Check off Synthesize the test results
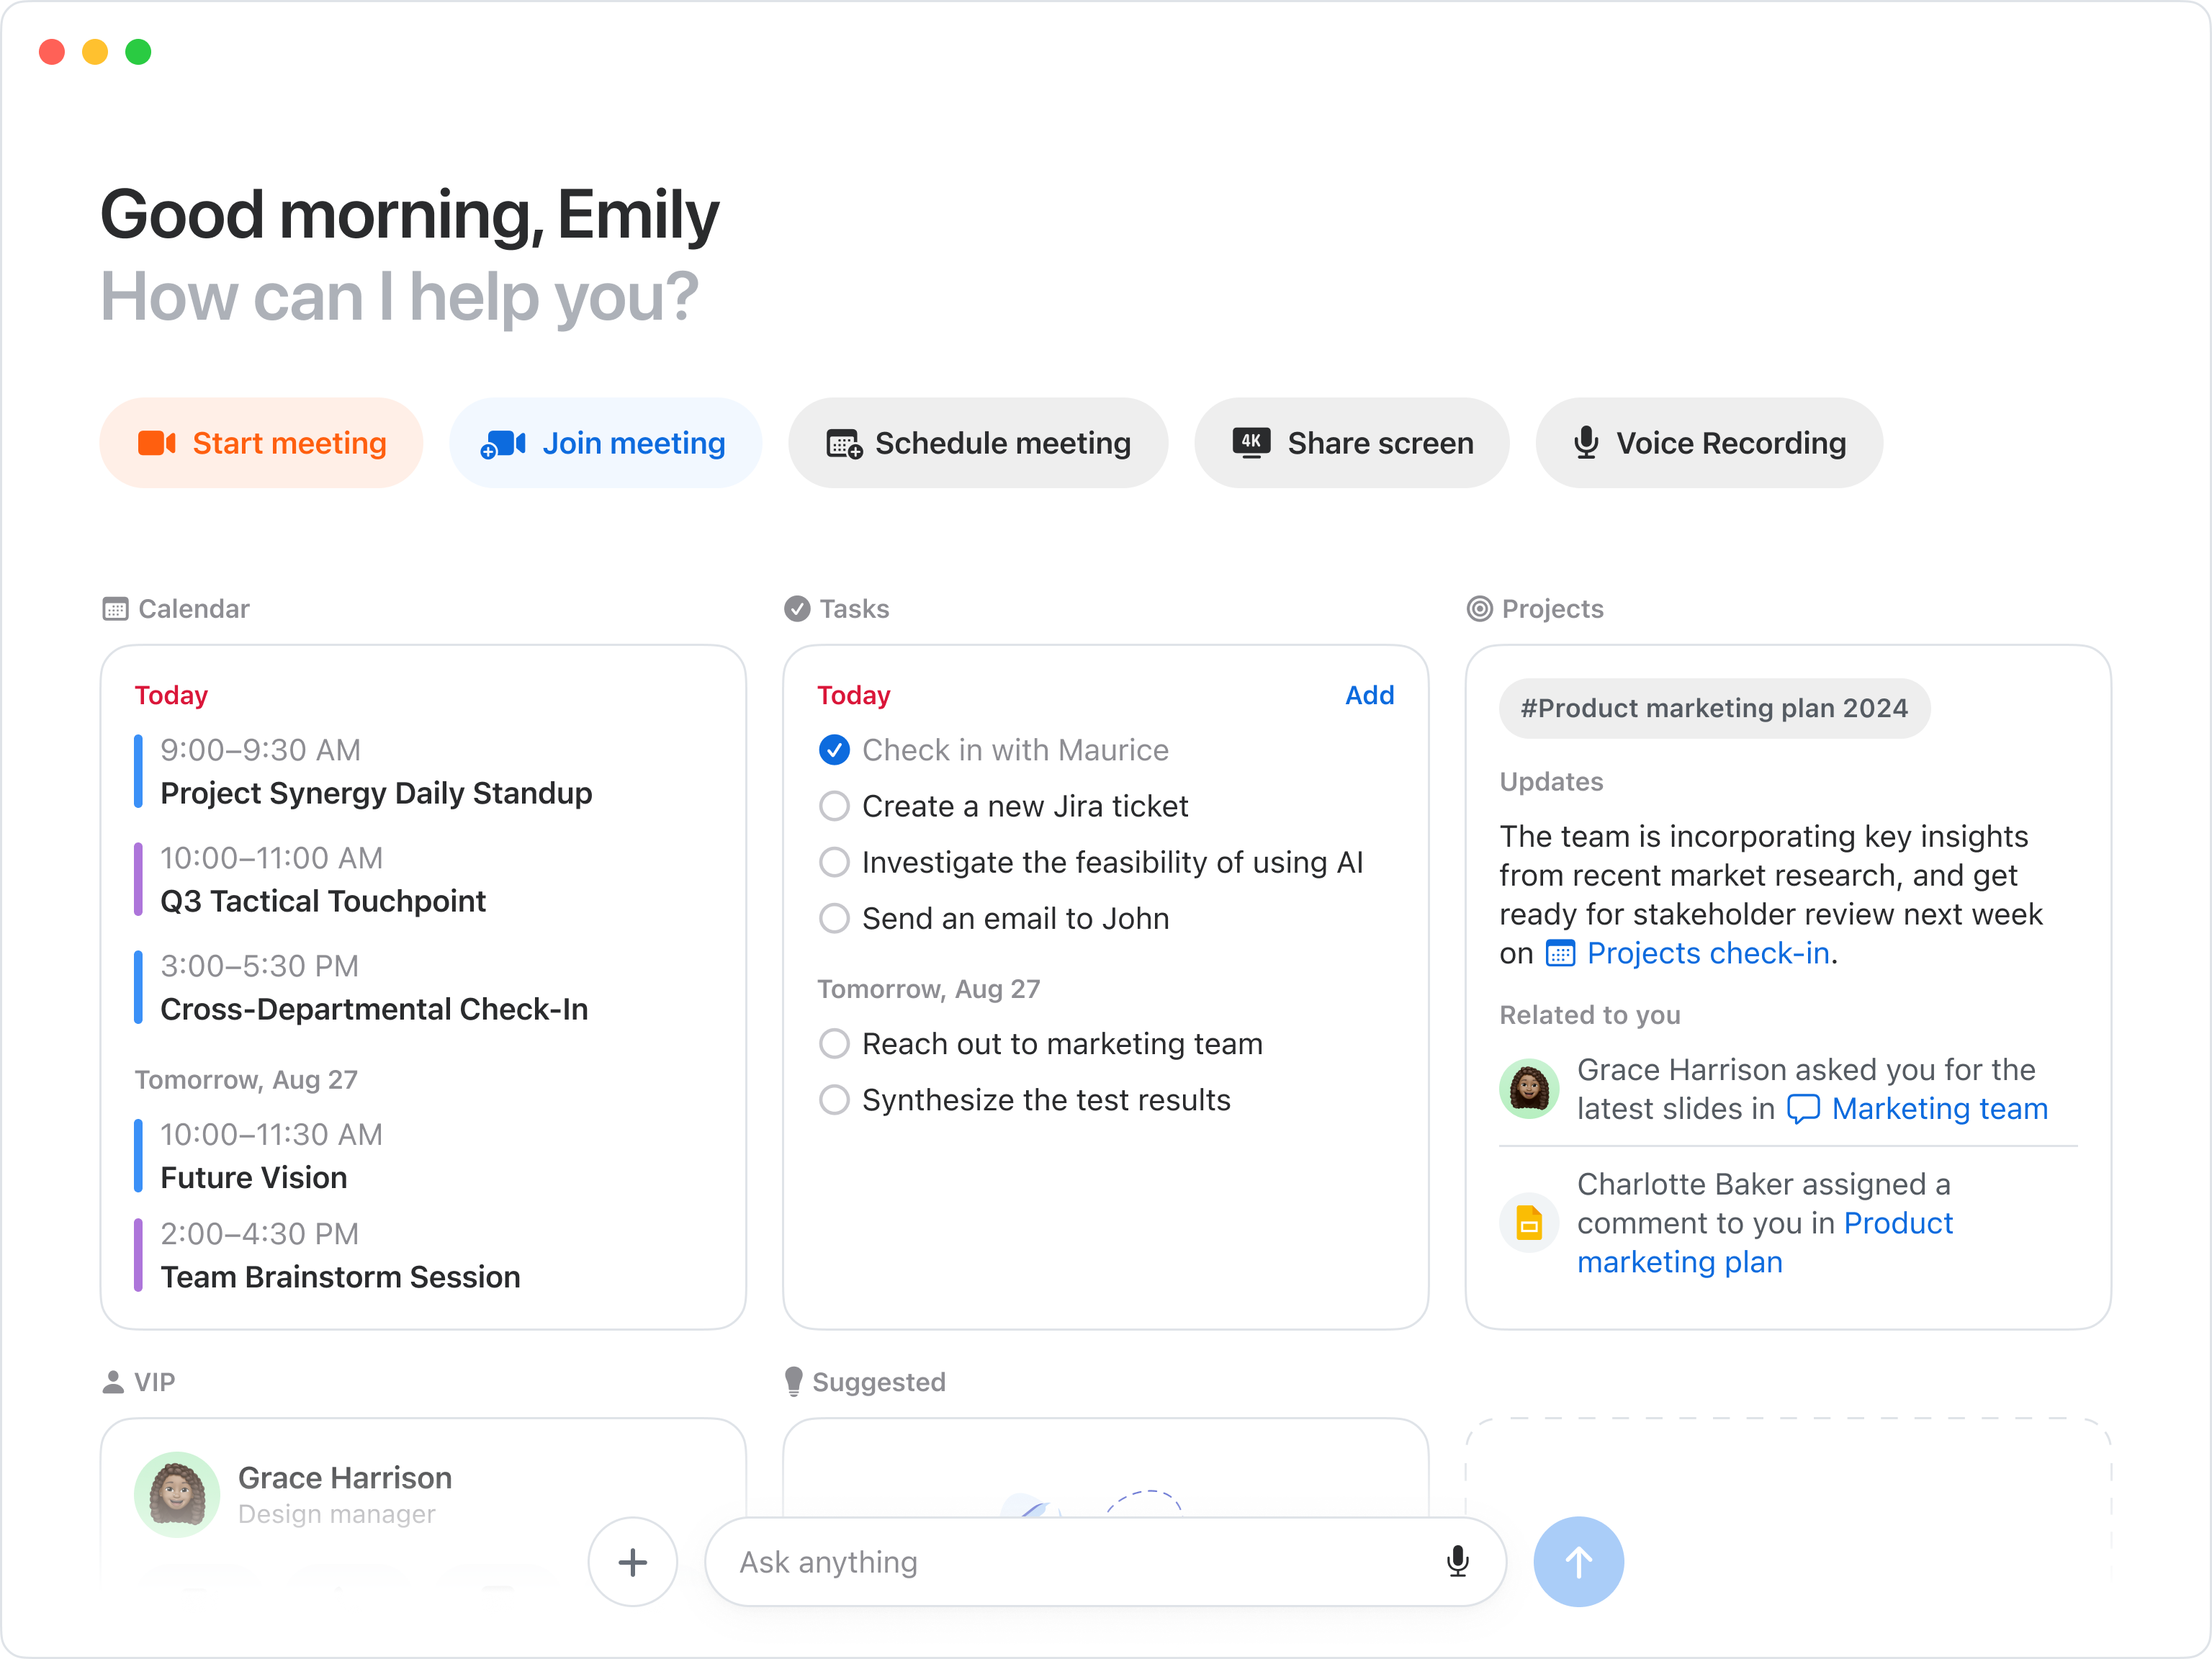This screenshot has width=2212, height=1659. coord(834,1099)
